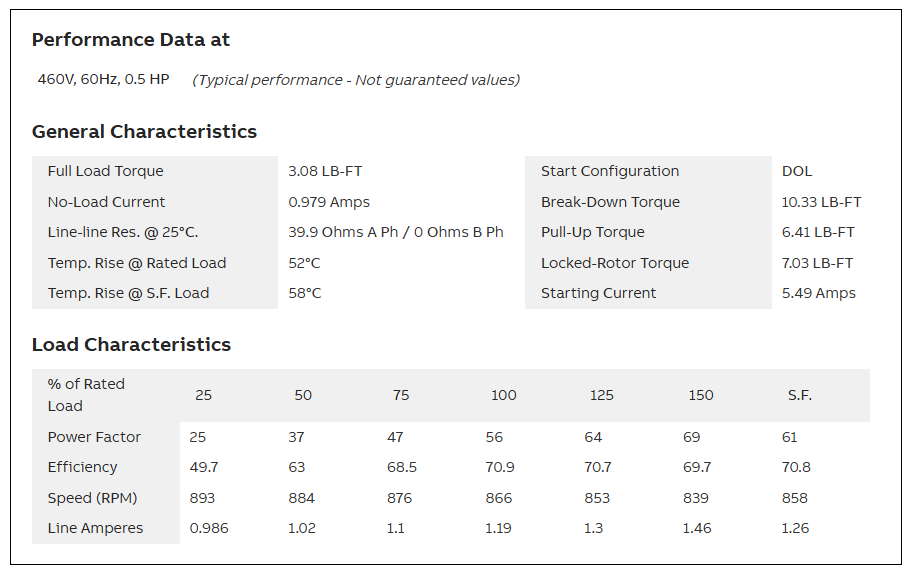Viewport: 912px width, 575px height.
Task: Click the Locked-Rotor Torque label
Action: coord(615,263)
